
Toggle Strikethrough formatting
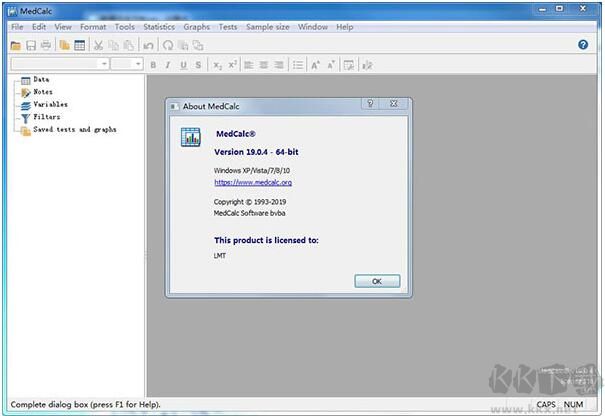198,65
